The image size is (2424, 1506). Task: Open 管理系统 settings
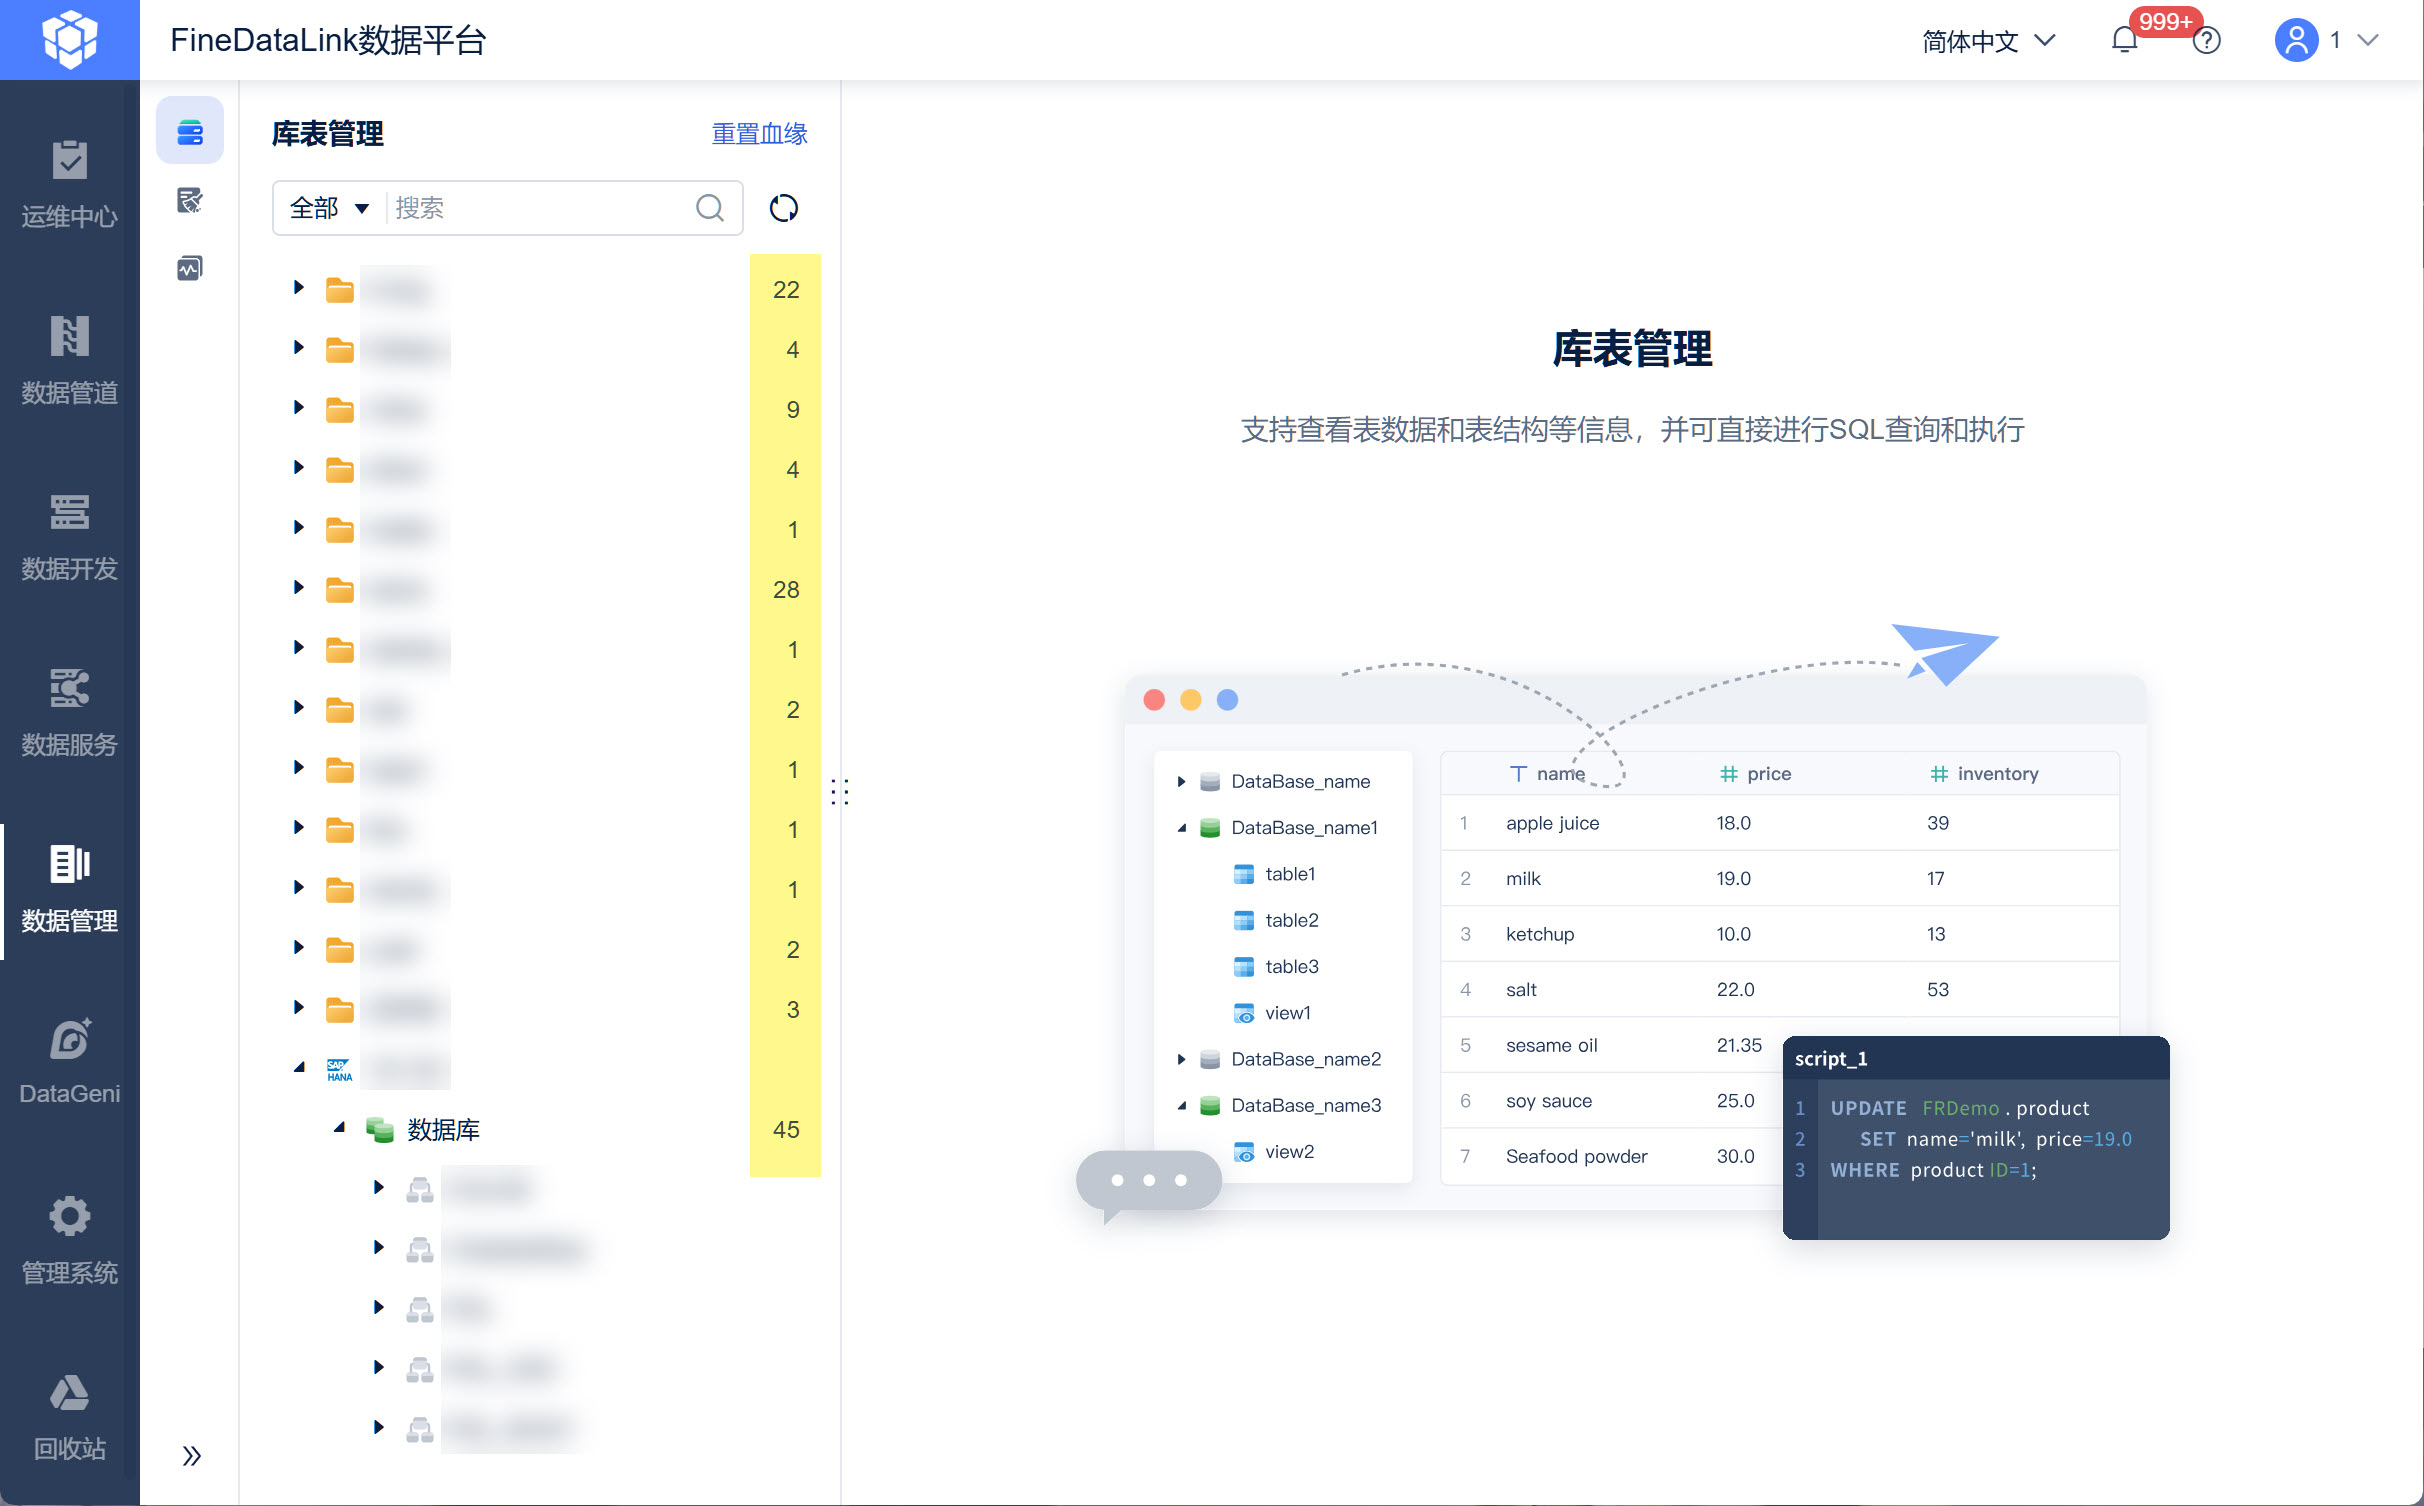click(69, 1242)
